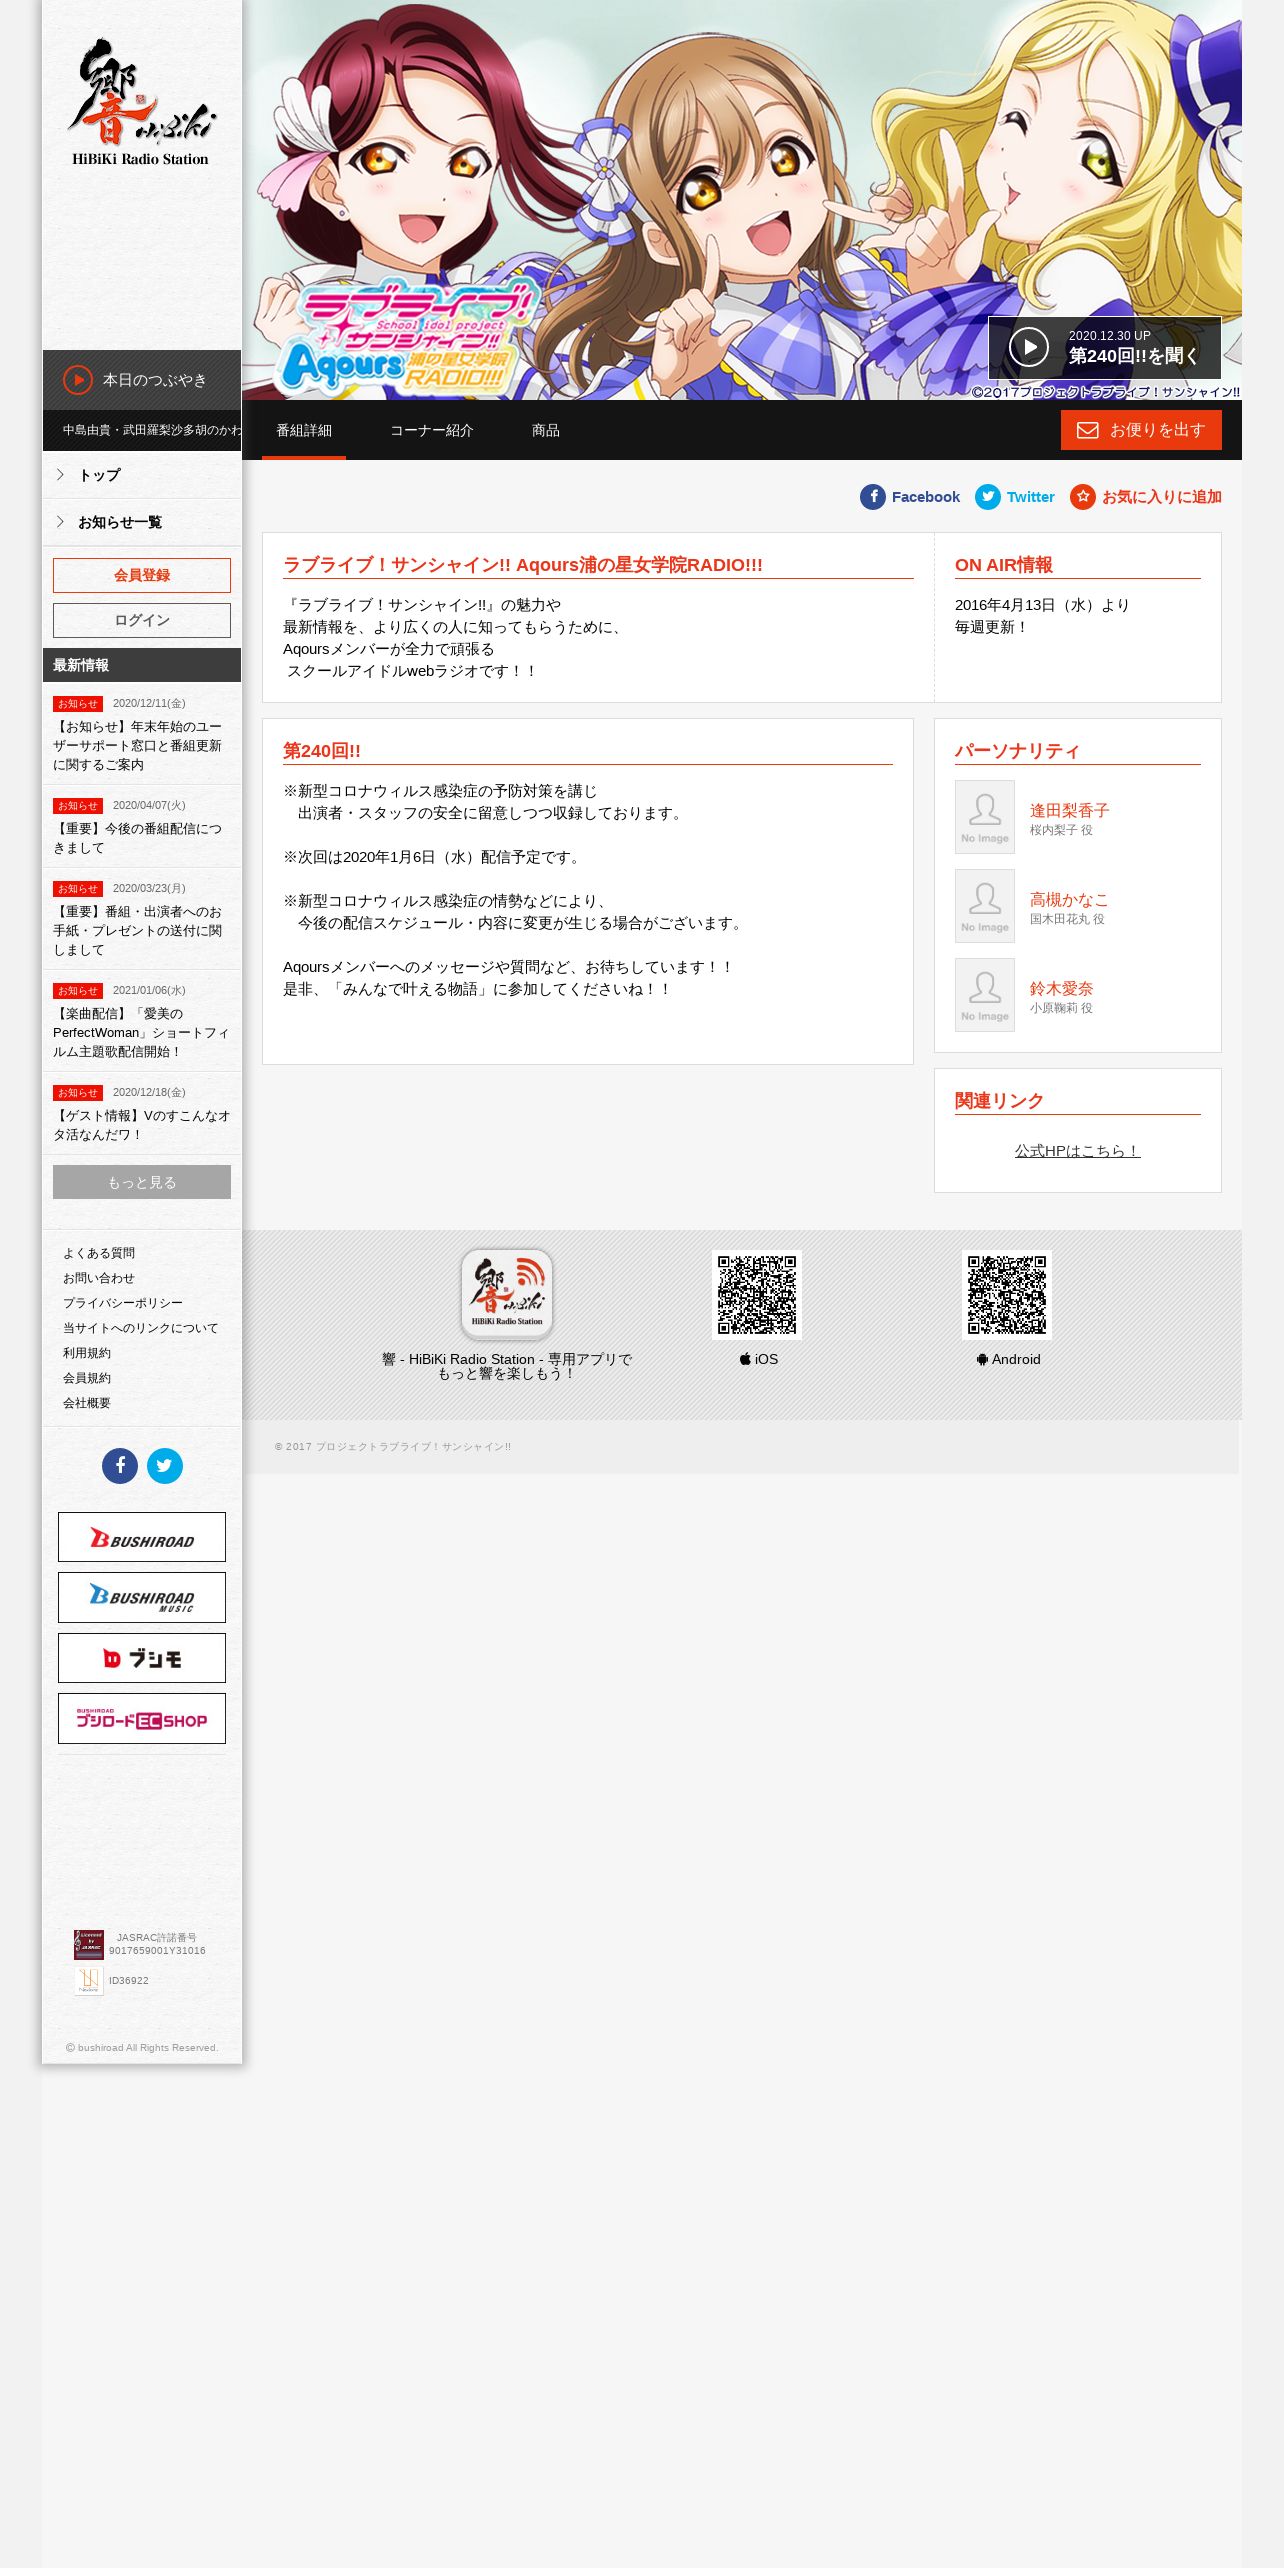Open 高槻かなこ personality profile
Viewport: 1284px width, 2568px height.
coord(1069,900)
